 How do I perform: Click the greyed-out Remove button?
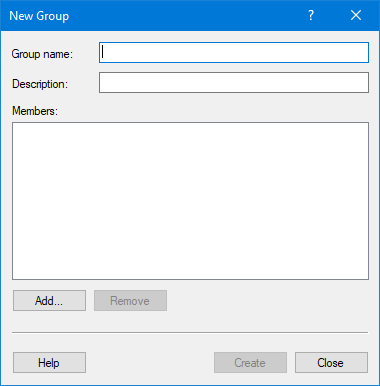130,301
